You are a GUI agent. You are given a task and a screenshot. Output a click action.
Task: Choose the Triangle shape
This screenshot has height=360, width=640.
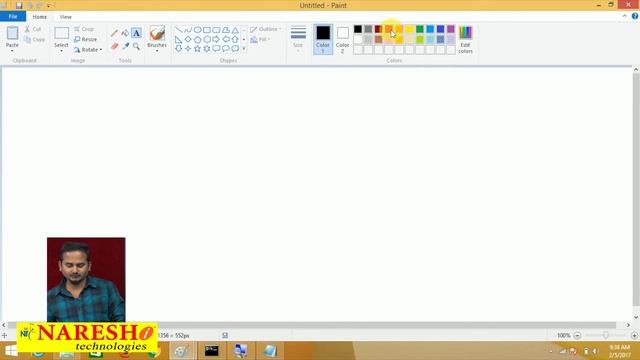click(235, 30)
